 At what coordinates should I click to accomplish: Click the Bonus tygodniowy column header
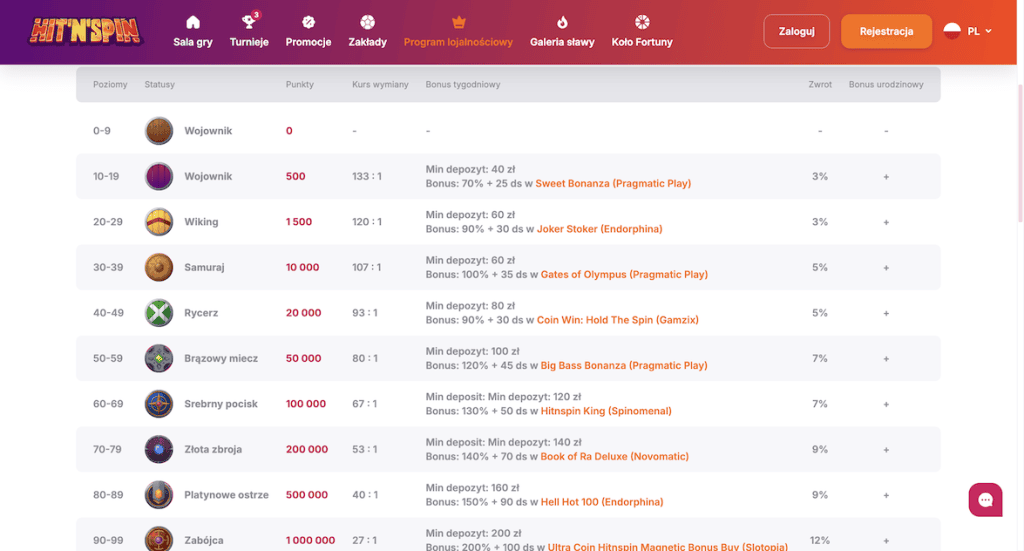tap(463, 84)
